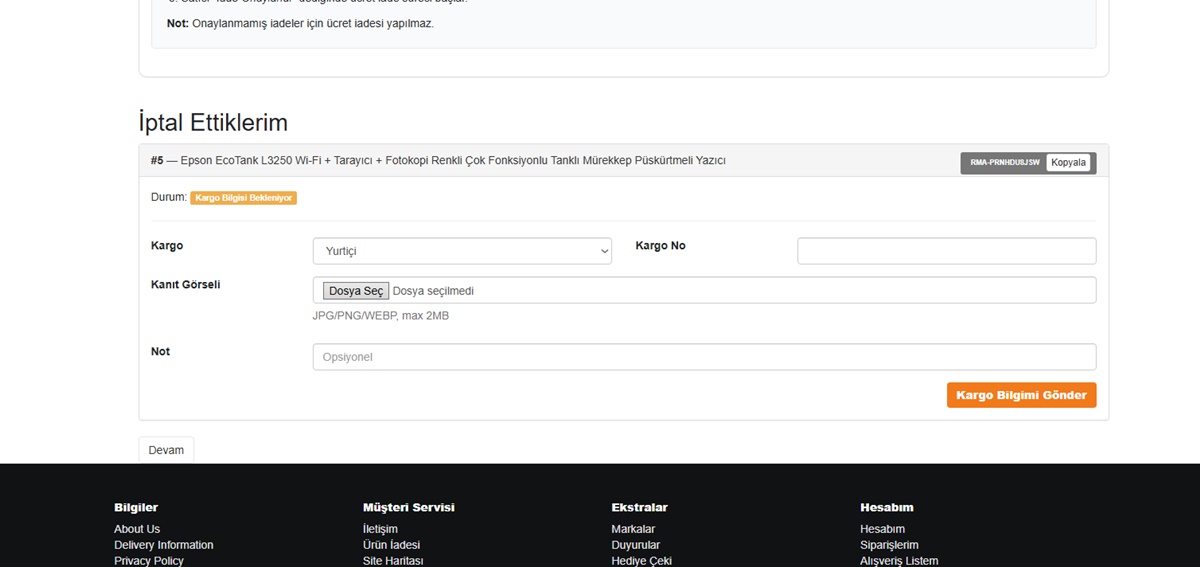This screenshot has width=1200, height=567.
Task: Copy RMA code with Kopyala button
Action: pyautogui.click(x=1068, y=162)
